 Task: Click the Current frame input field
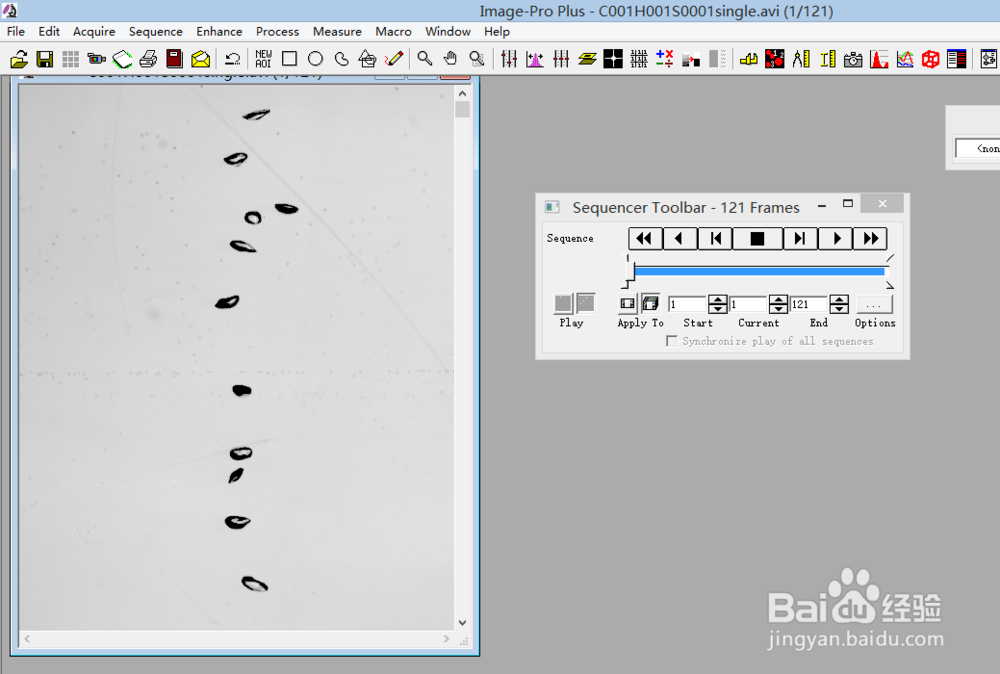(x=747, y=304)
